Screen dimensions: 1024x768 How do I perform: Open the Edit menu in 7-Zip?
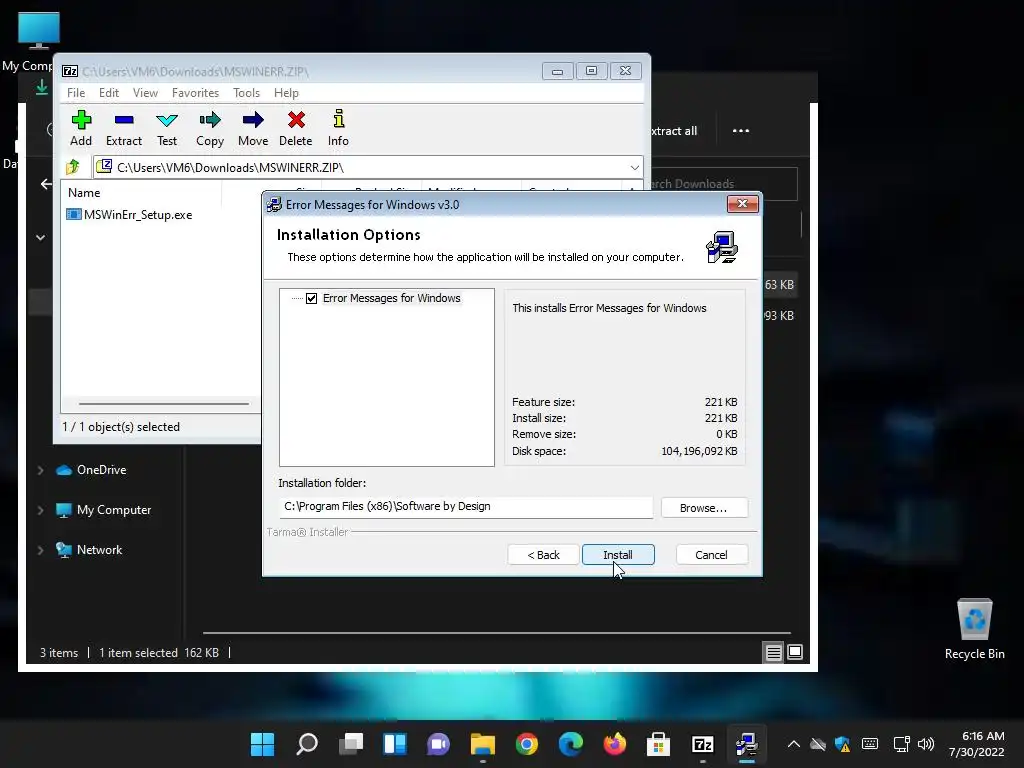[108, 93]
